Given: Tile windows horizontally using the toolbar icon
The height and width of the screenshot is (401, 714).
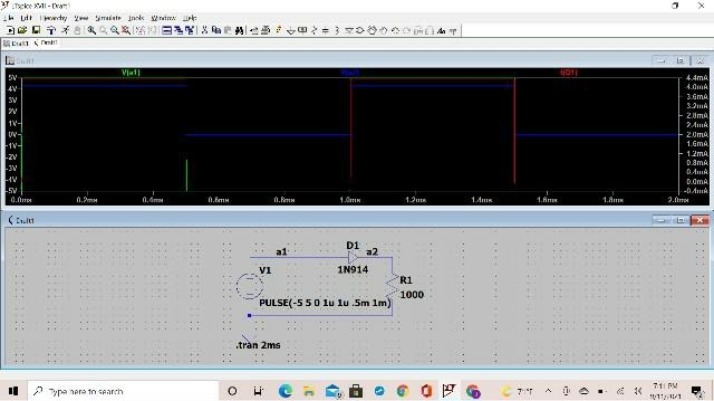Looking at the screenshot, I should click(167, 30).
